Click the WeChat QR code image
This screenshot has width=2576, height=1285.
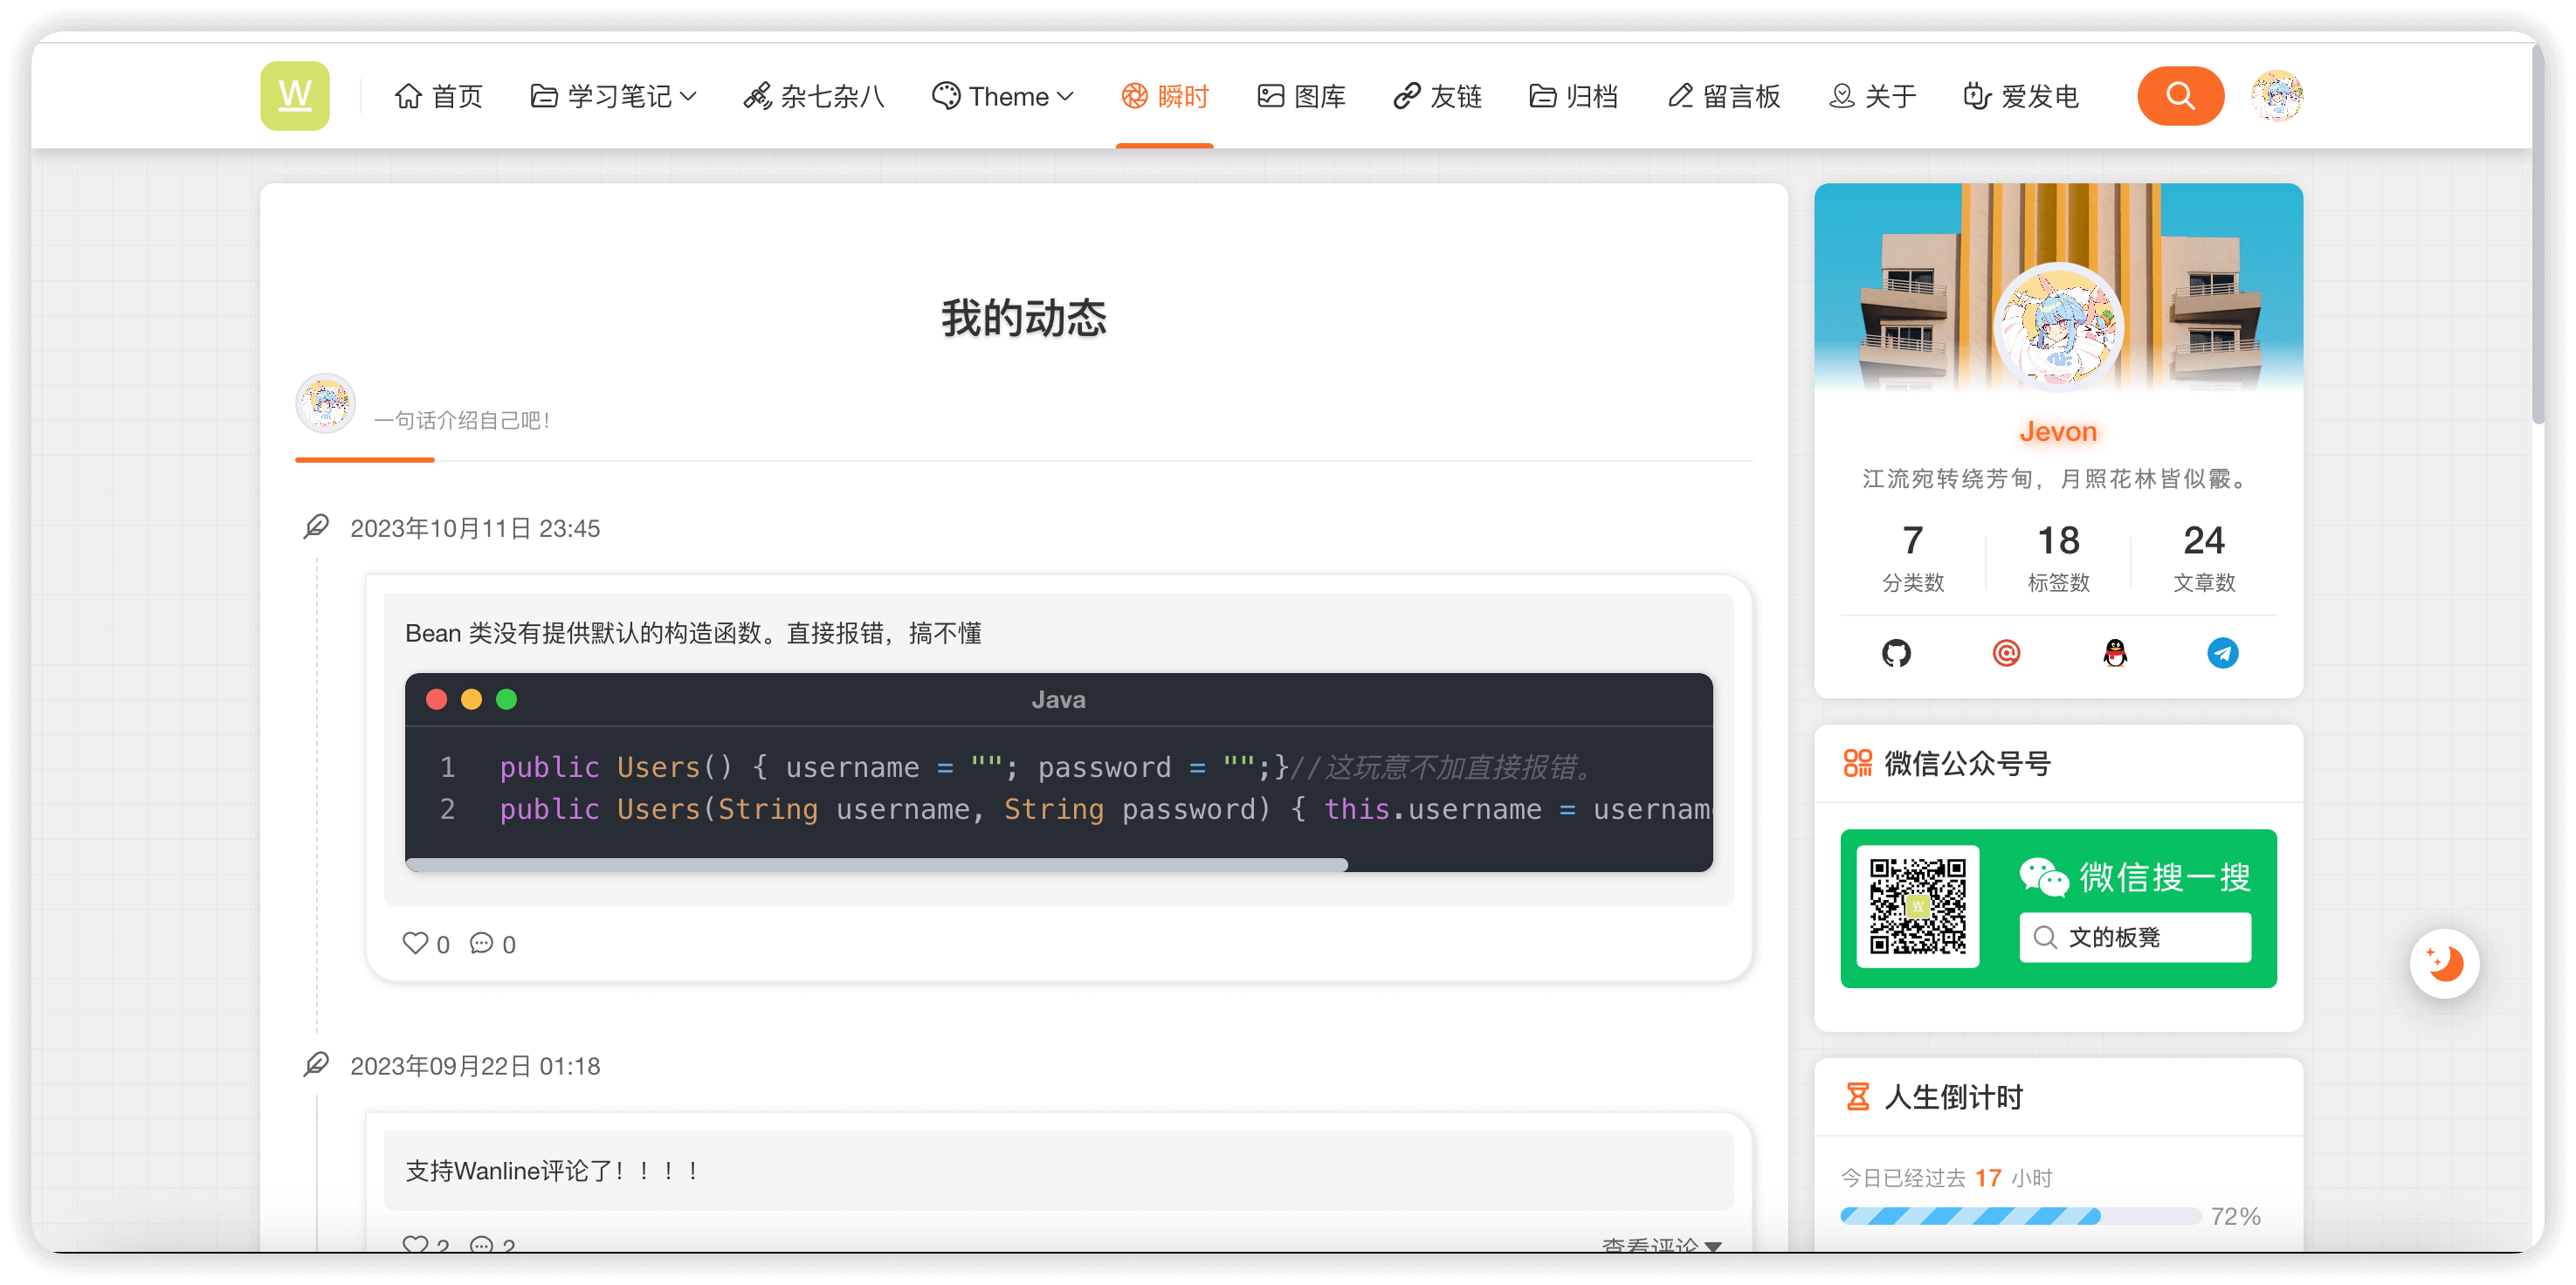tap(1917, 907)
